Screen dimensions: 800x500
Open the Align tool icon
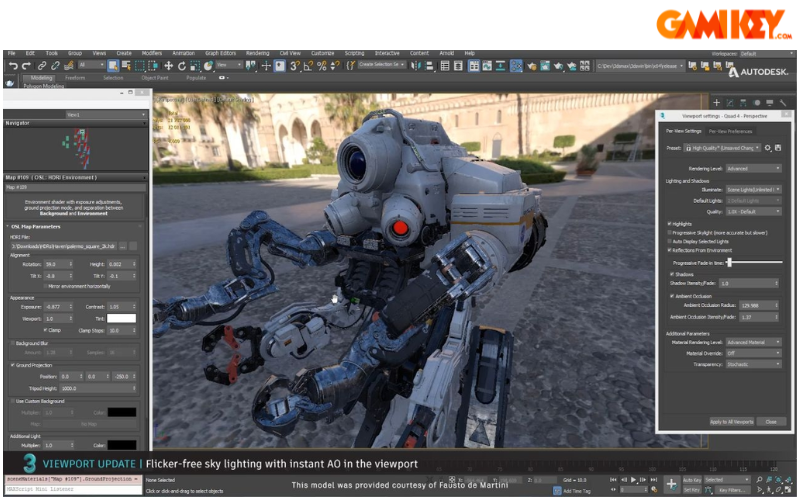tap(430, 66)
